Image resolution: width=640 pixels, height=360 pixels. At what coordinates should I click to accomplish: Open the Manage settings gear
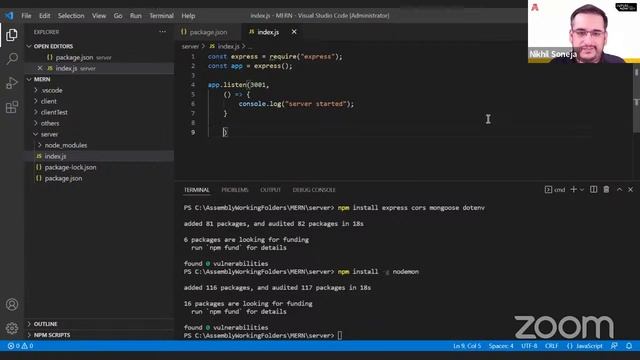click(12, 328)
